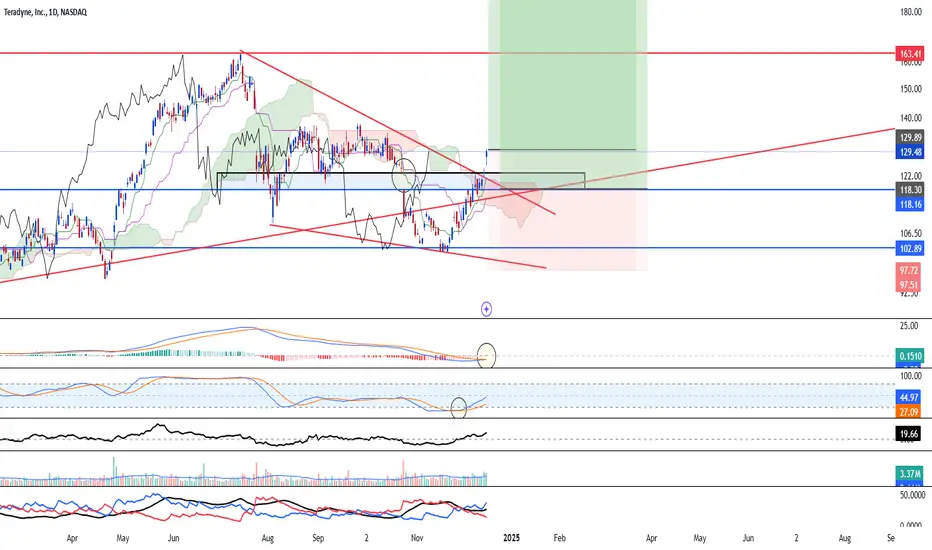Click the red 163.41 price label
Screen dimensions: 932x550
pyautogui.click(x=909, y=54)
